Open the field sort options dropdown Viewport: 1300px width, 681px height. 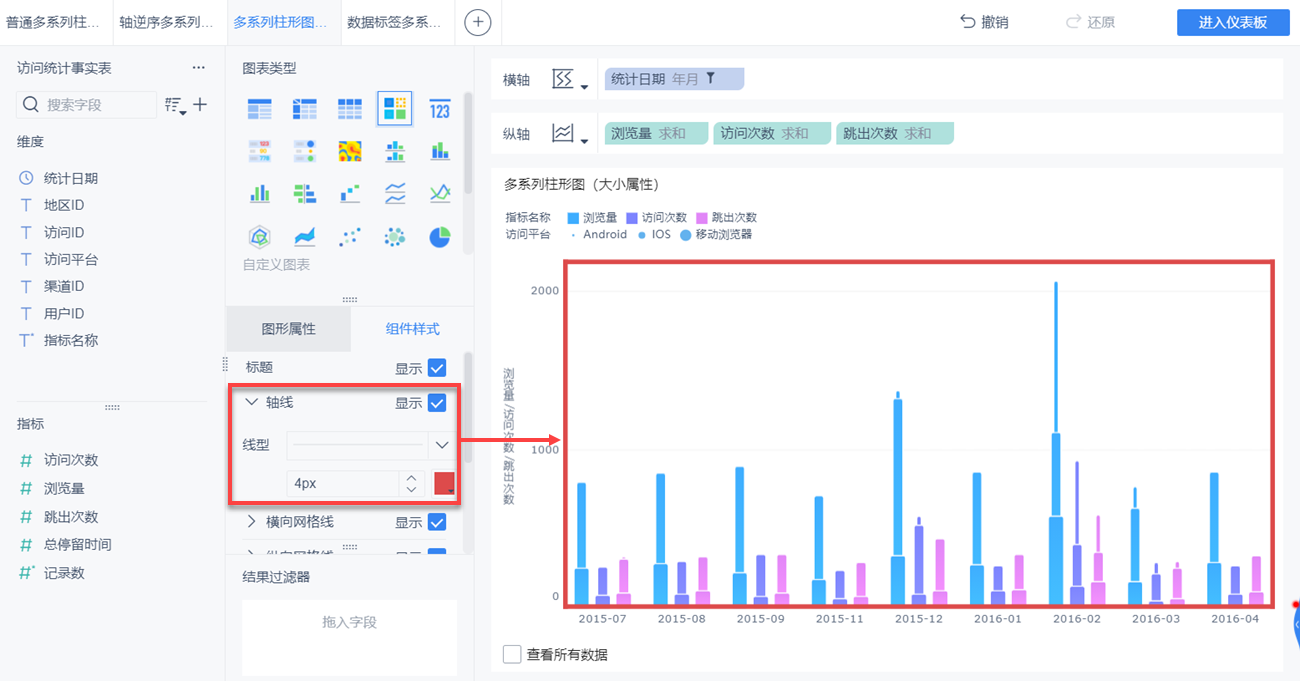pyautogui.click(x=175, y=105)
